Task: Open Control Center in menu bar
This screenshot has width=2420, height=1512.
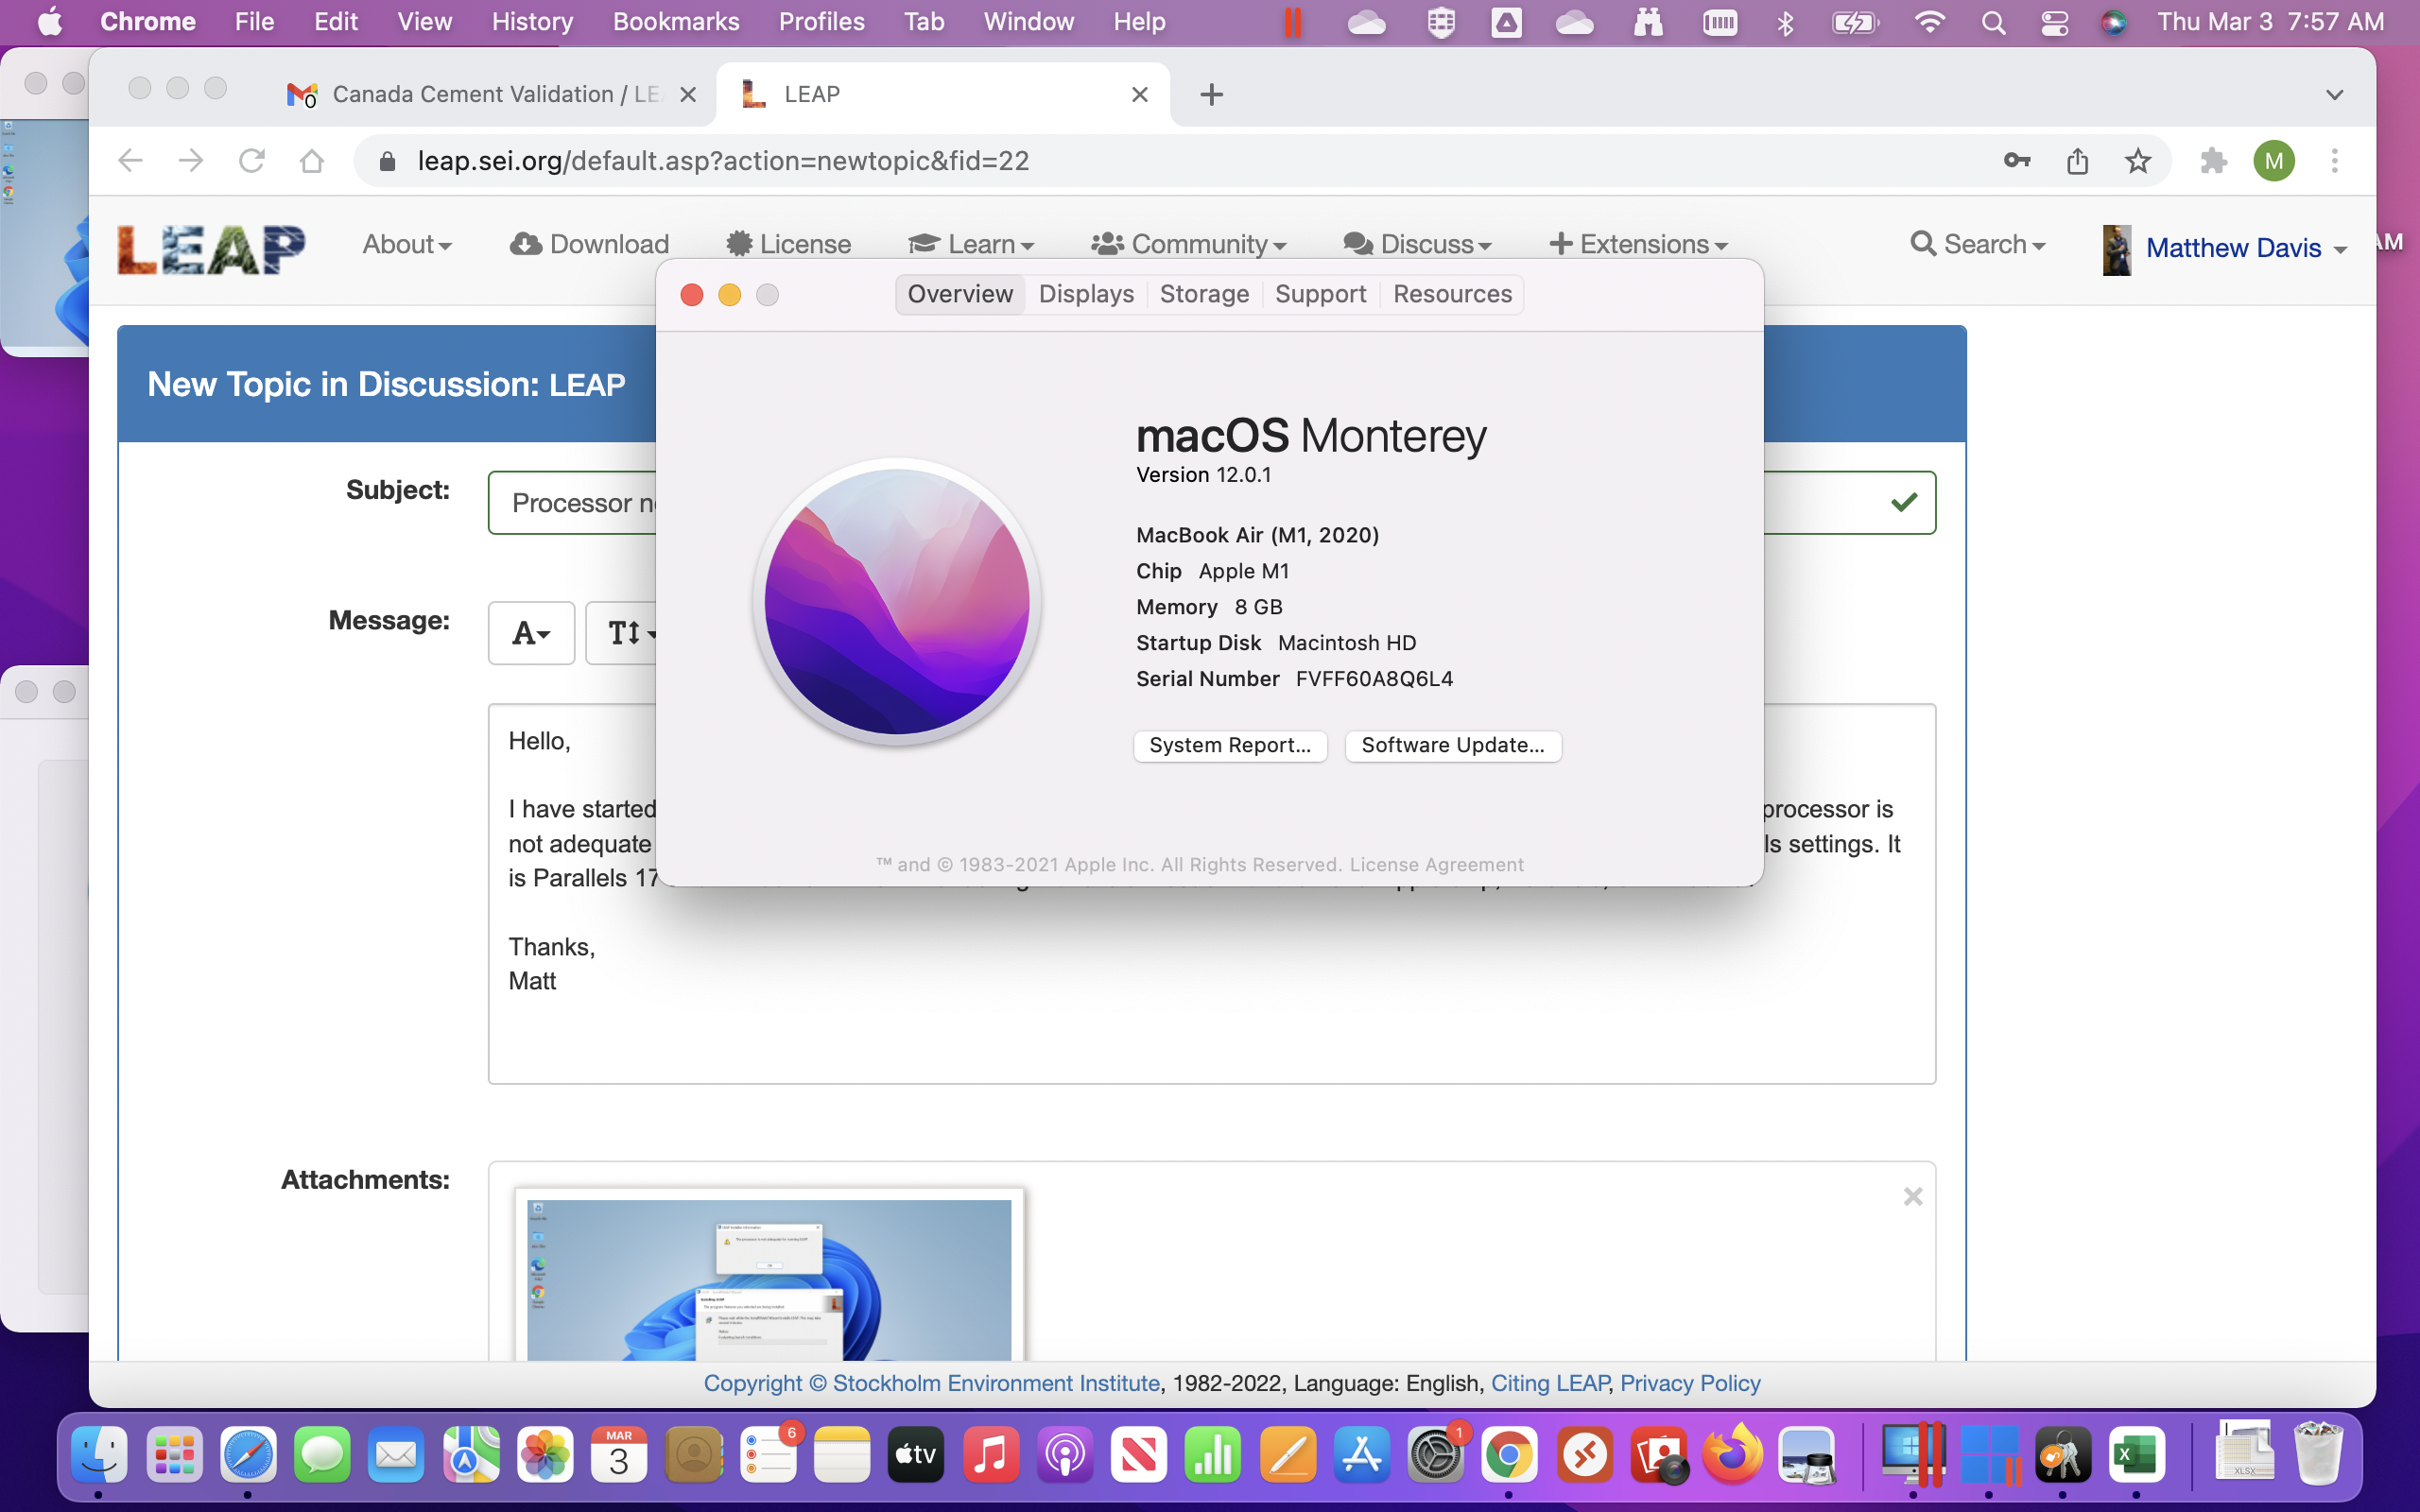Action: 2054,22
